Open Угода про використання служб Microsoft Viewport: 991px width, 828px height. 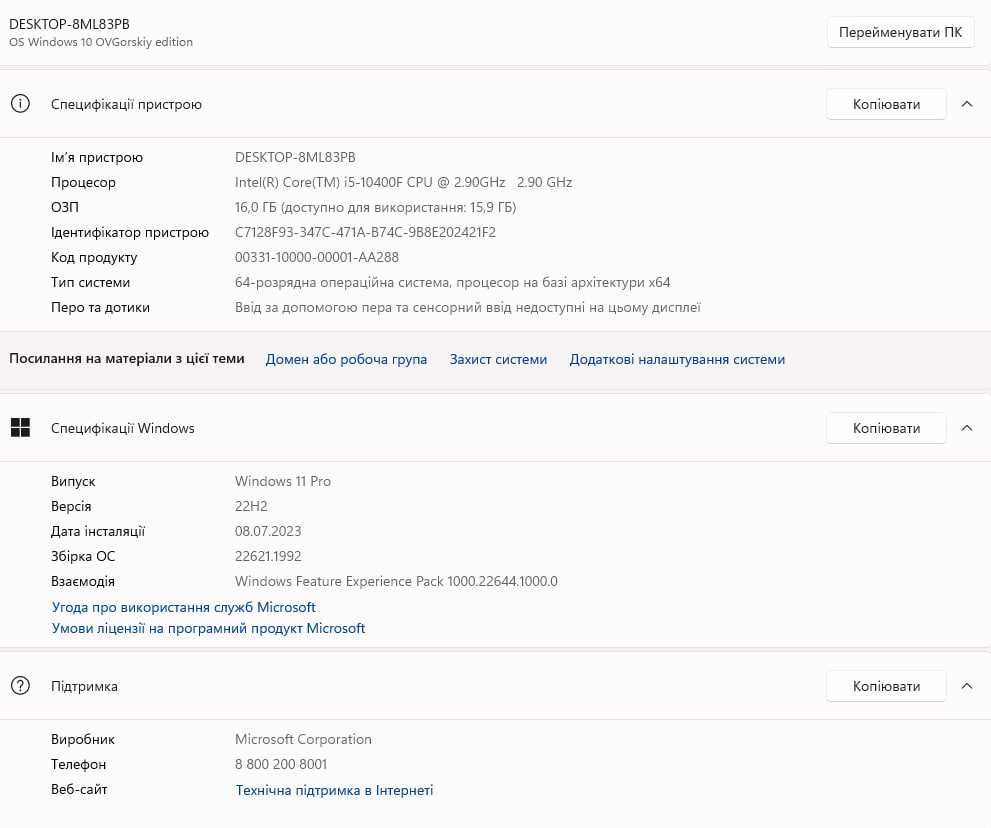(x=183, y=607)
